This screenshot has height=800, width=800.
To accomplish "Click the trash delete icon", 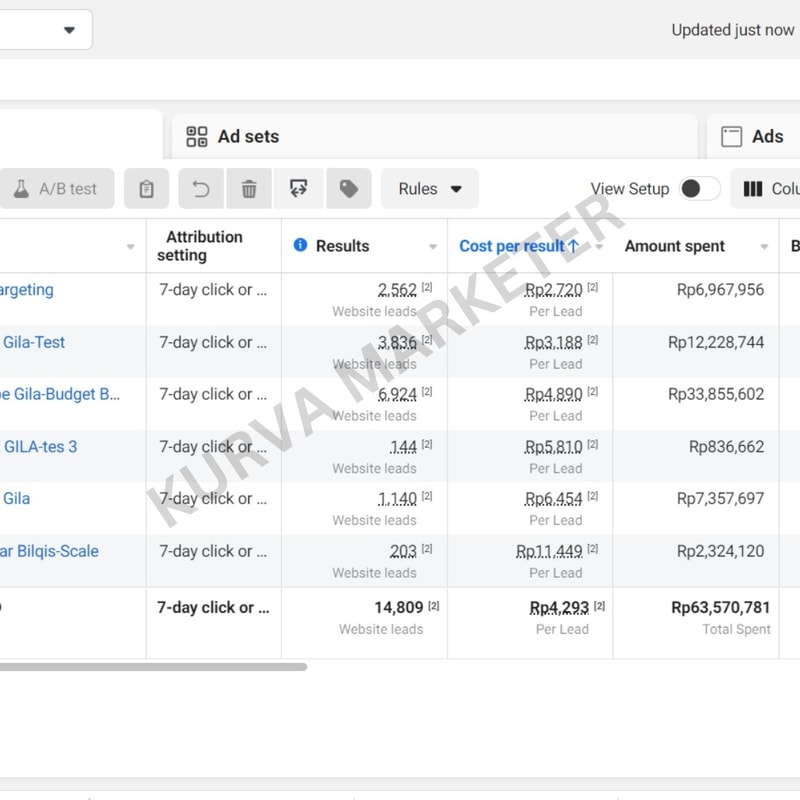I will (x=249, y=189).
